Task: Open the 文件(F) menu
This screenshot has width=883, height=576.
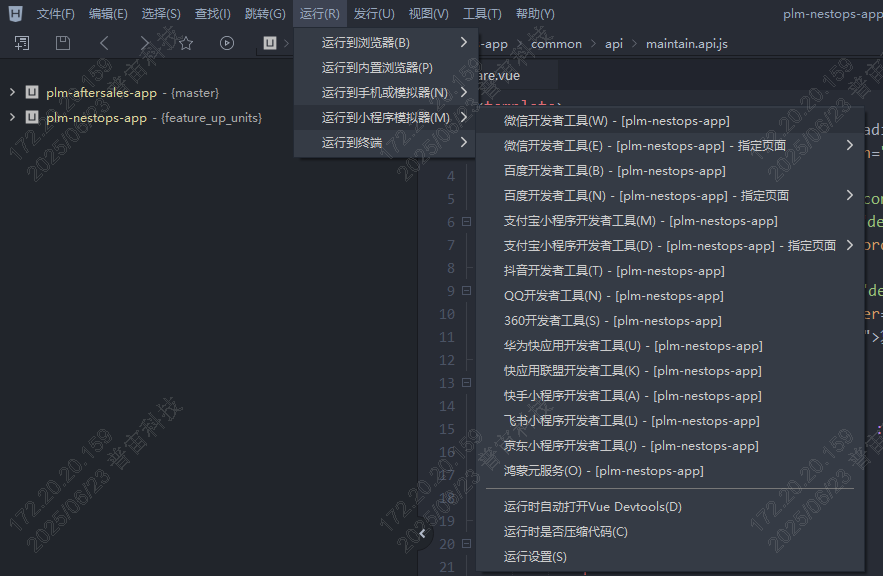Action: (55, 14)
